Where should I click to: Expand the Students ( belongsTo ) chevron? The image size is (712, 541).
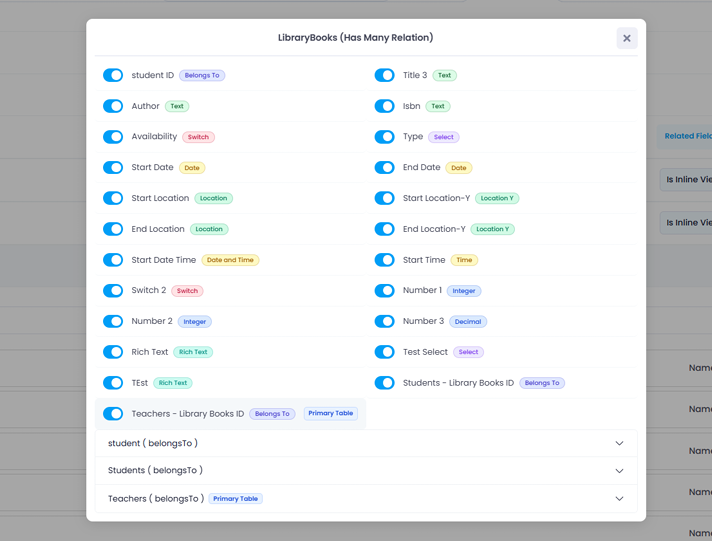619,471
